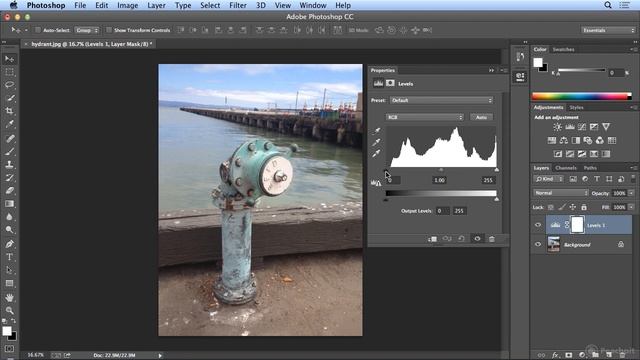
Task: Toggle lock all for layer
Action: tap(584, 207)
